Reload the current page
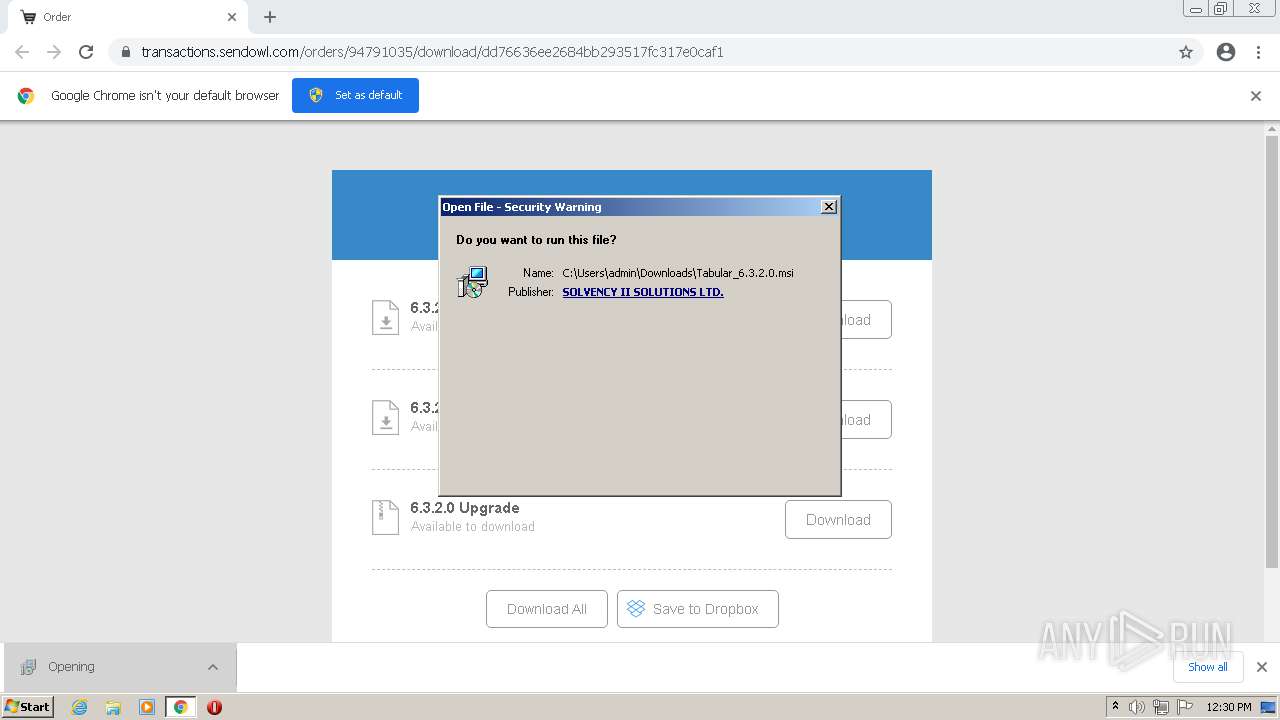Image resolution: width=1280 pixels, height=720 pixels. 86,52
